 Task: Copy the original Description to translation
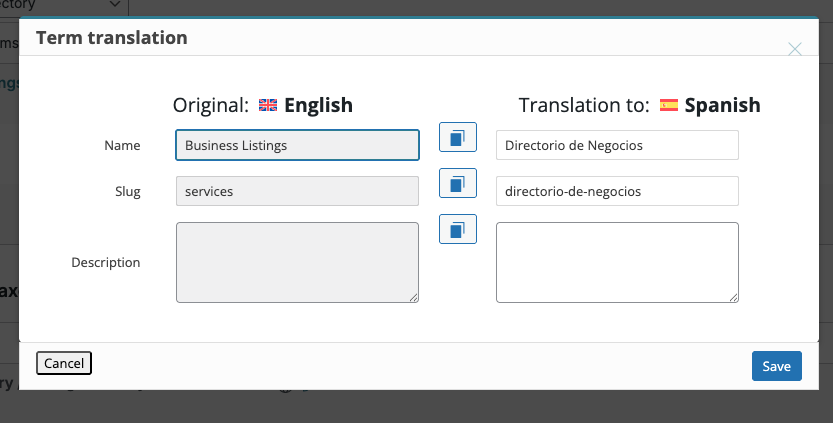tap(457, 229)
